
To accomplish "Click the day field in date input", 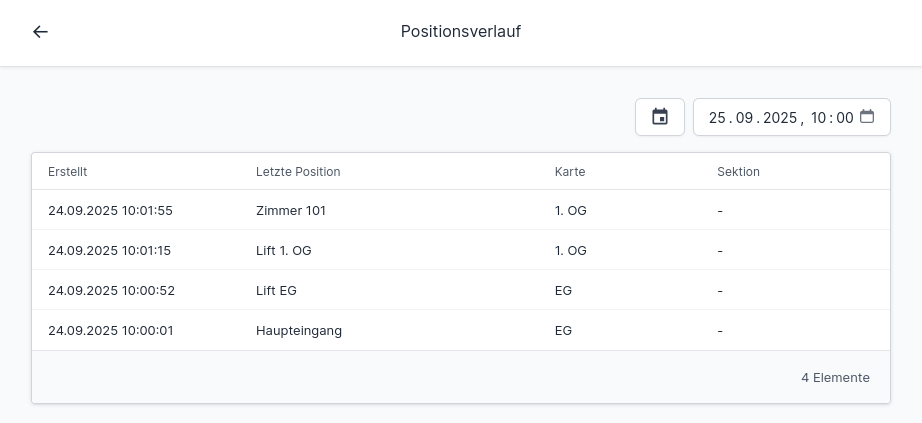I will pyautogui.click(x=717, y=118).
